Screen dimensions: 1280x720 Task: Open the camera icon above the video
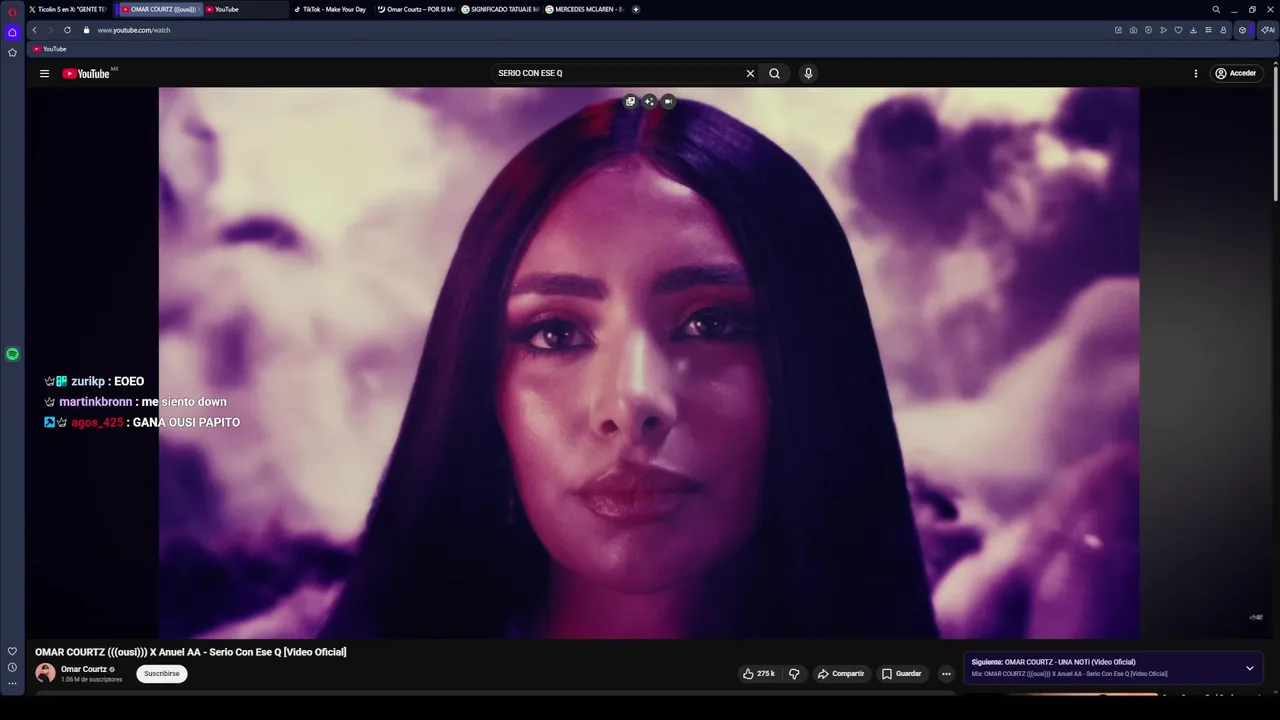coord(668,101)
